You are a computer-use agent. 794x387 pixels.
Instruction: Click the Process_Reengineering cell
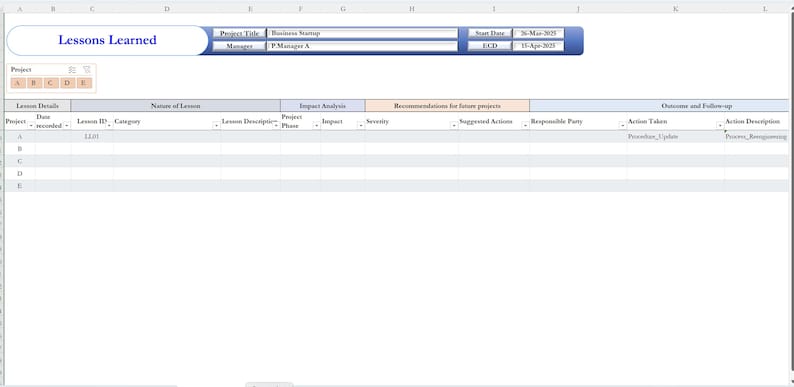coord(756,137)
